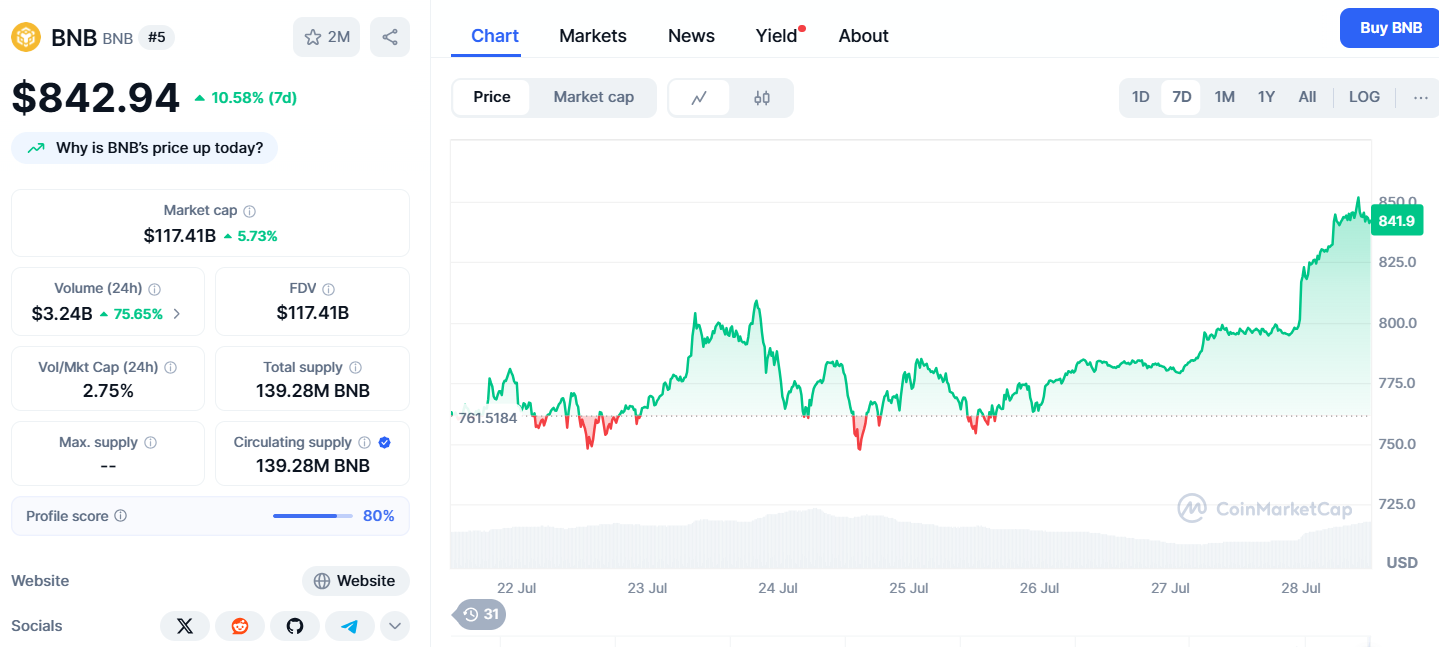Select the Market cap chart toggle
Screen dimensions: 1439x647
(x=594, y=97)
